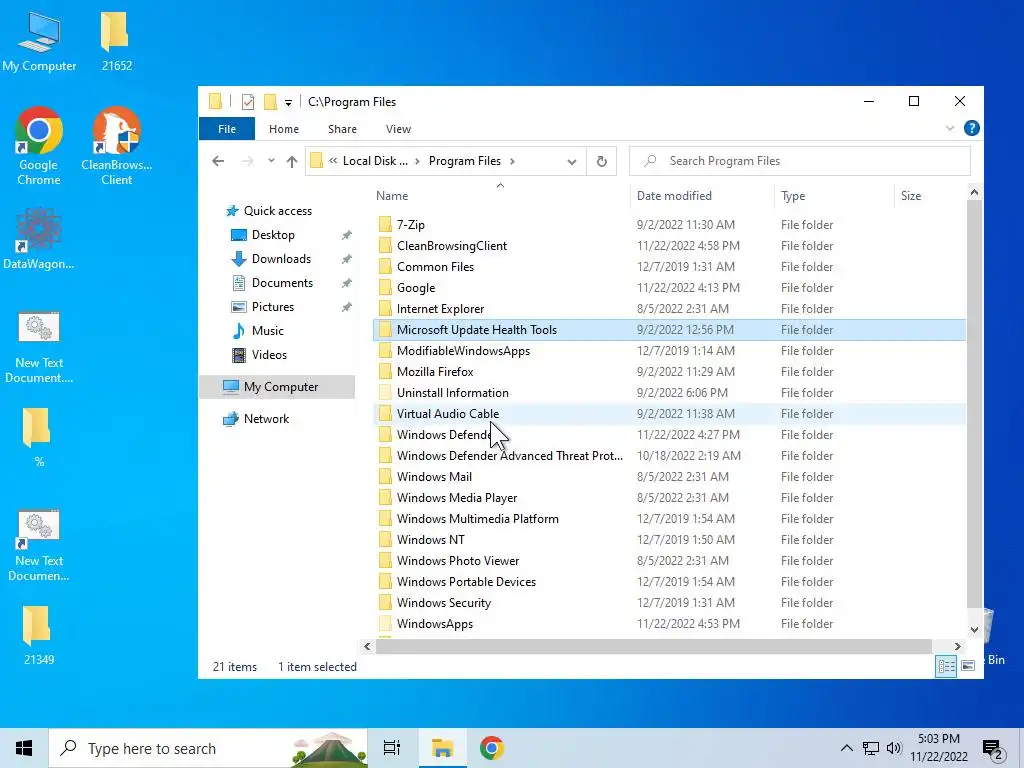
Task: Click the Search Program Files box
Action: [799, 161]
